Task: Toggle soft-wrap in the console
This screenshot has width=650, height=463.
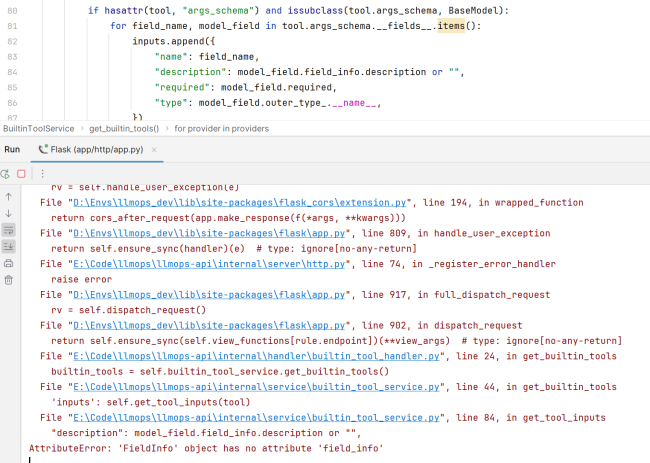Action: click(x=9, y=230)
